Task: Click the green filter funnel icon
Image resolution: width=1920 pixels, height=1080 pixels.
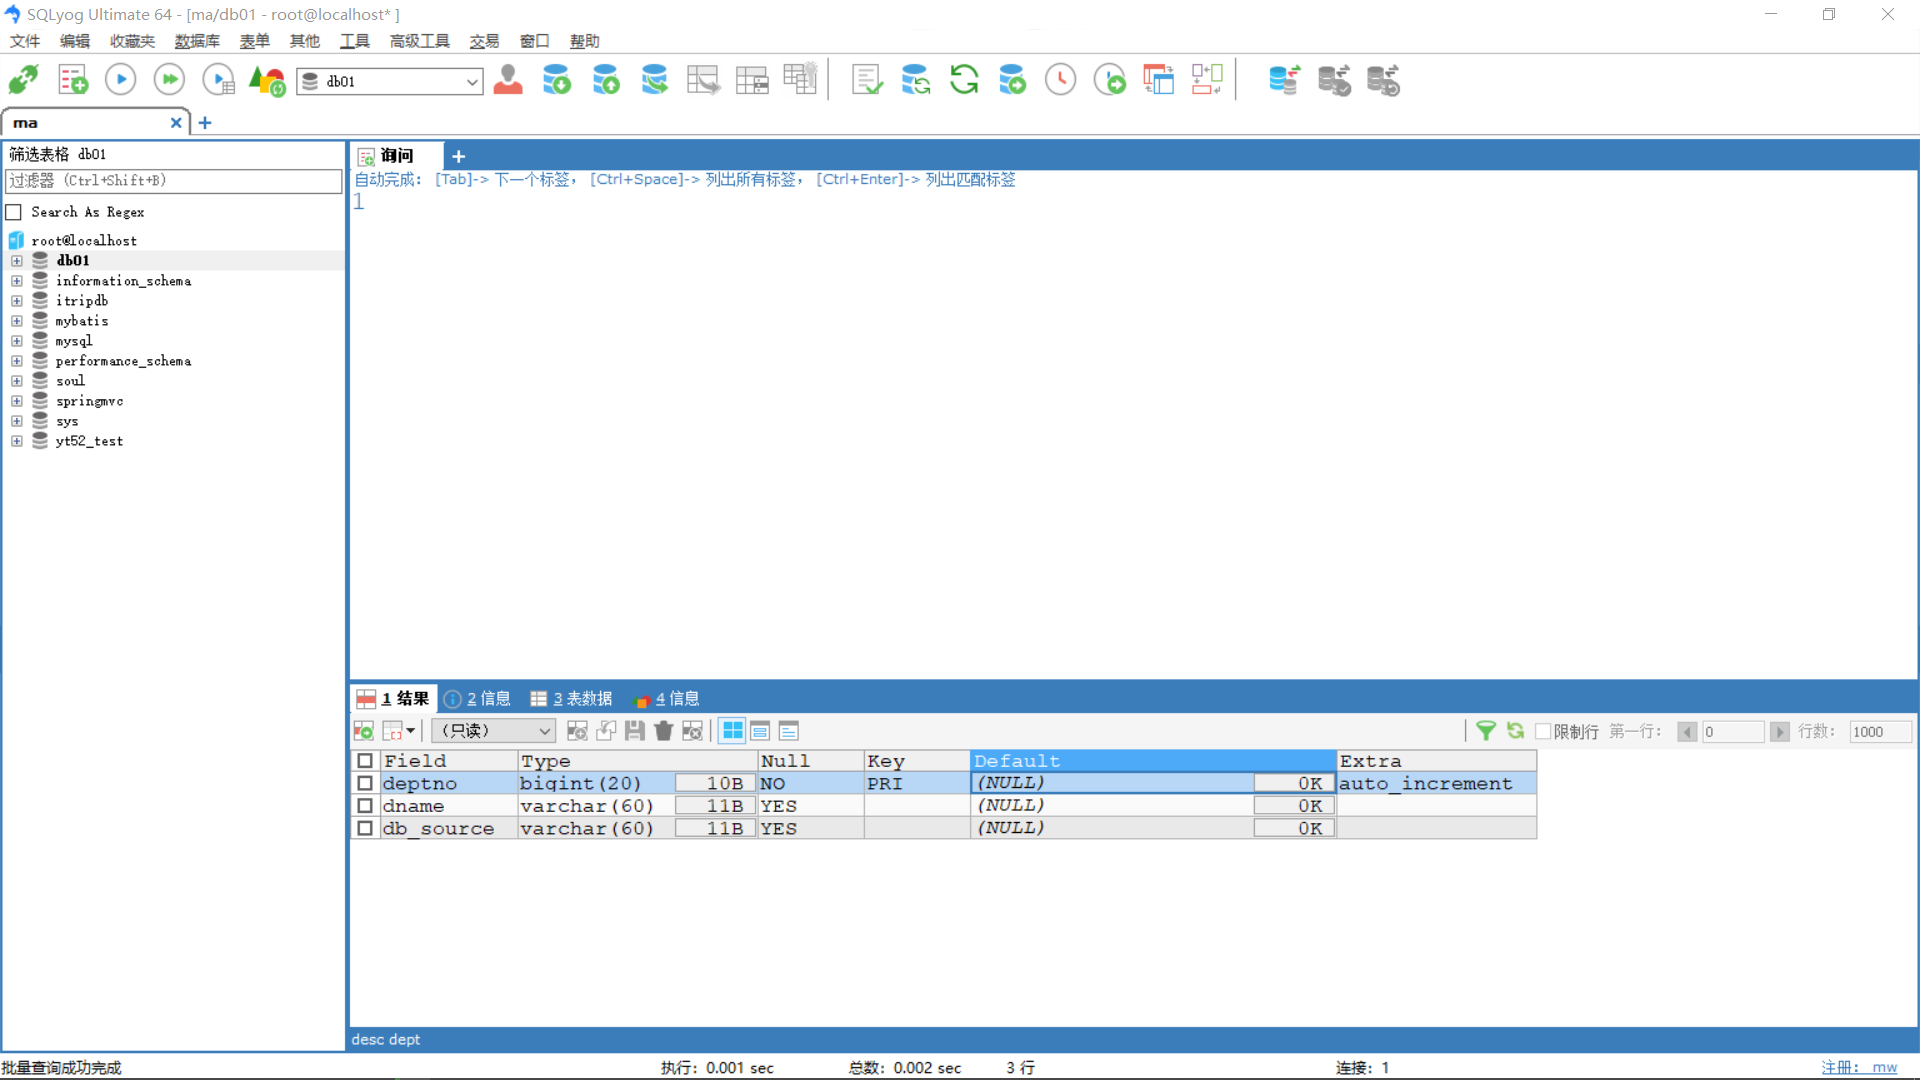Action: point(1486,731)
